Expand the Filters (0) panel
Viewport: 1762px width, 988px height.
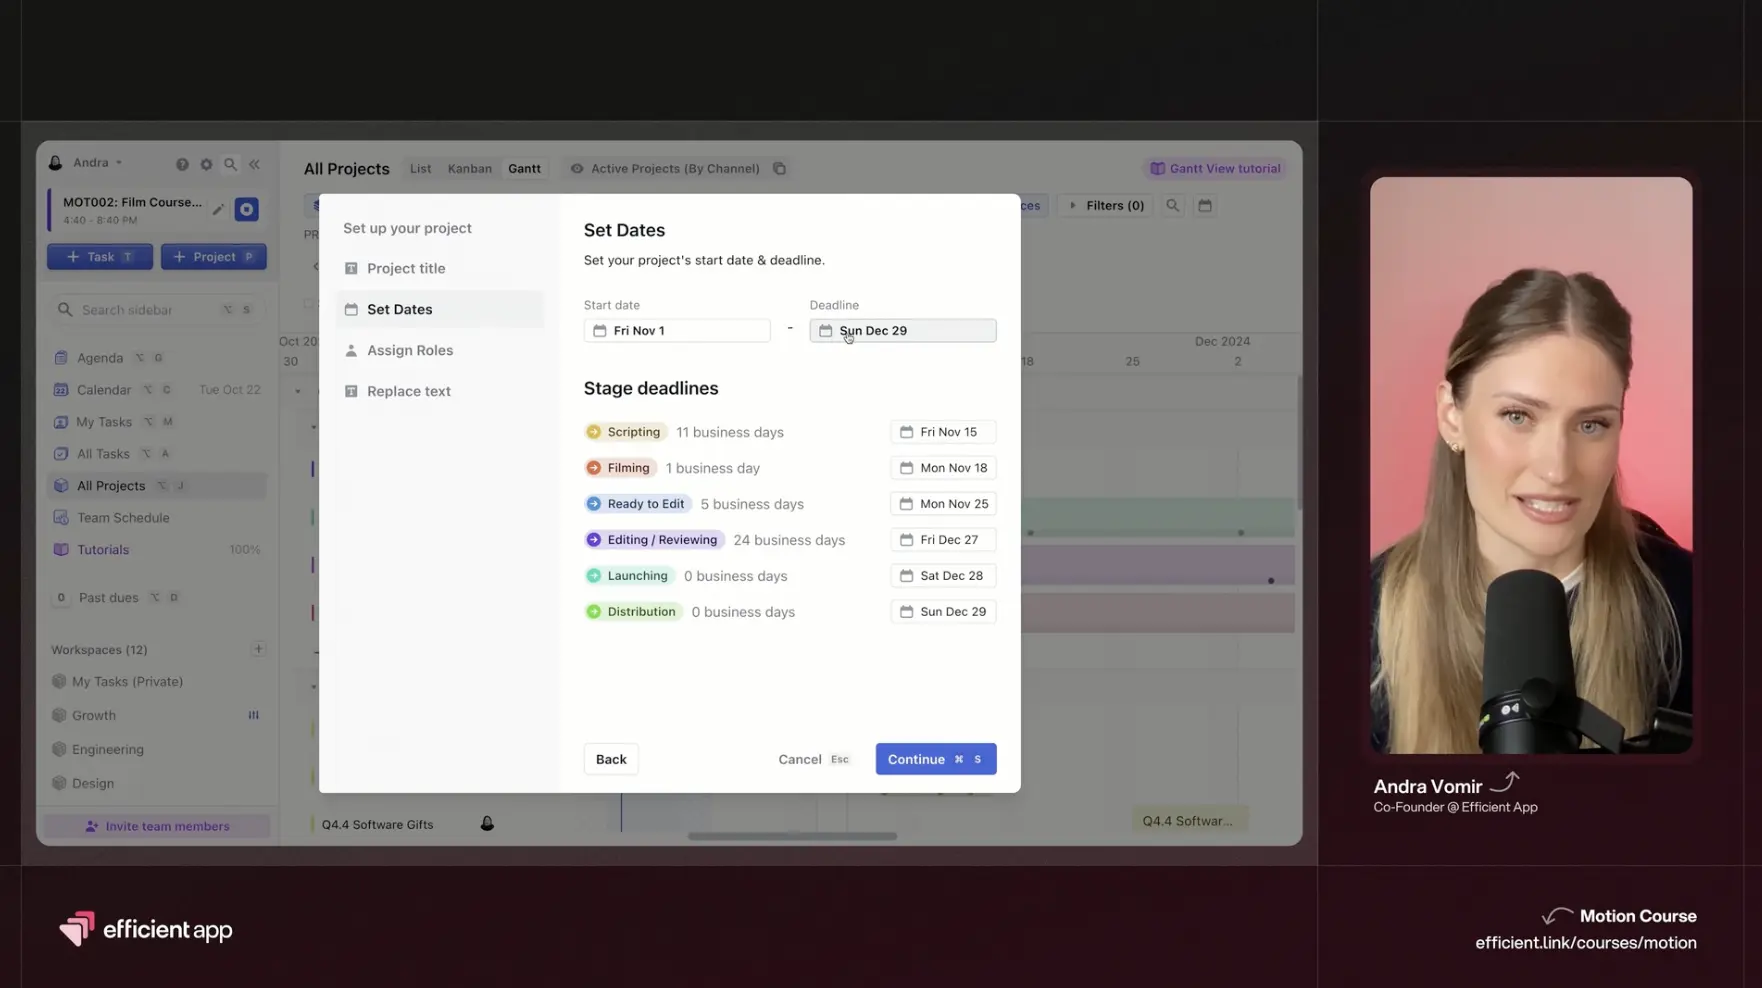(1106, 205)
